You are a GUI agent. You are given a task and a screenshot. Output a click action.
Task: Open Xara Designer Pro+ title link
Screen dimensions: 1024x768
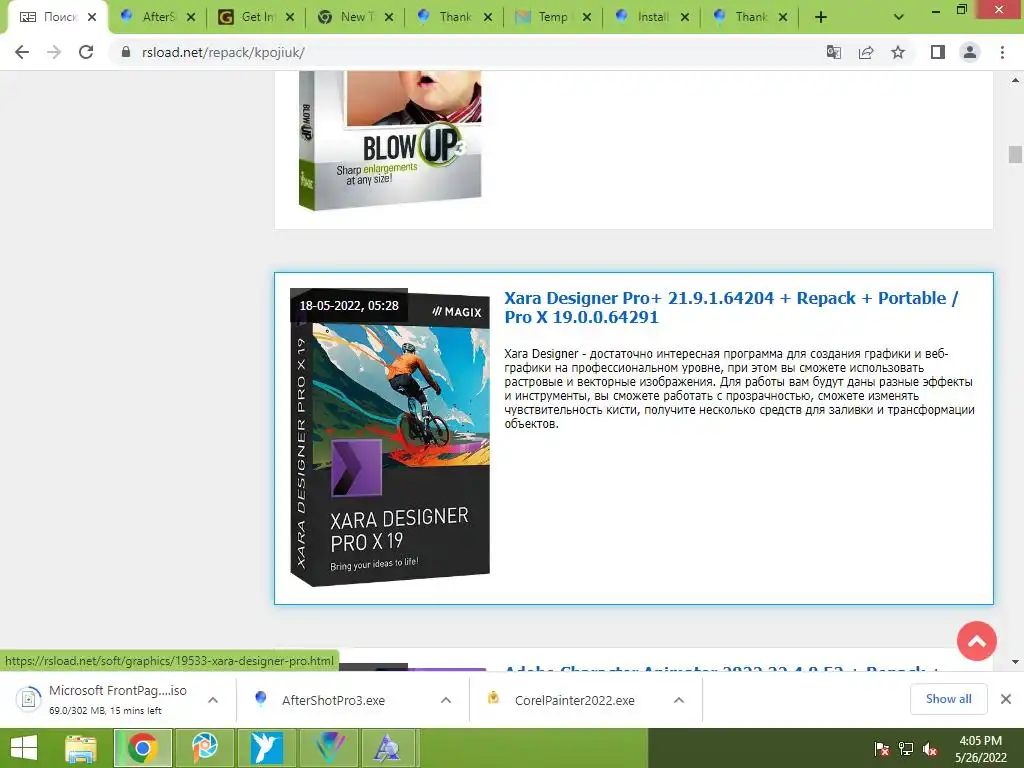pyautogui.click(x=731, y=308)
